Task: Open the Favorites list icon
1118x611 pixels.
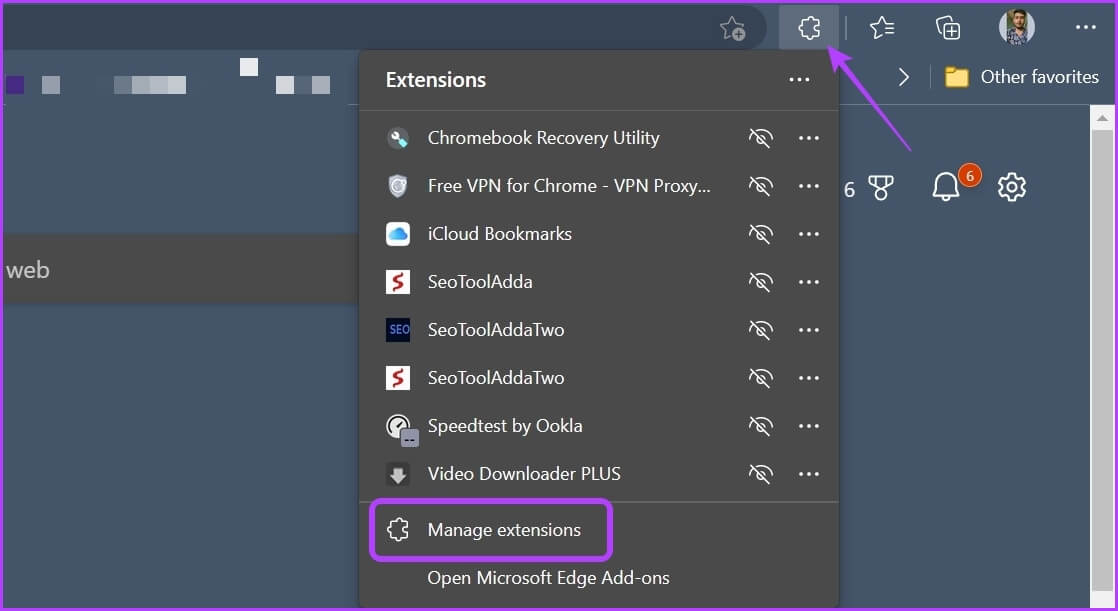Action: (882, 28)
